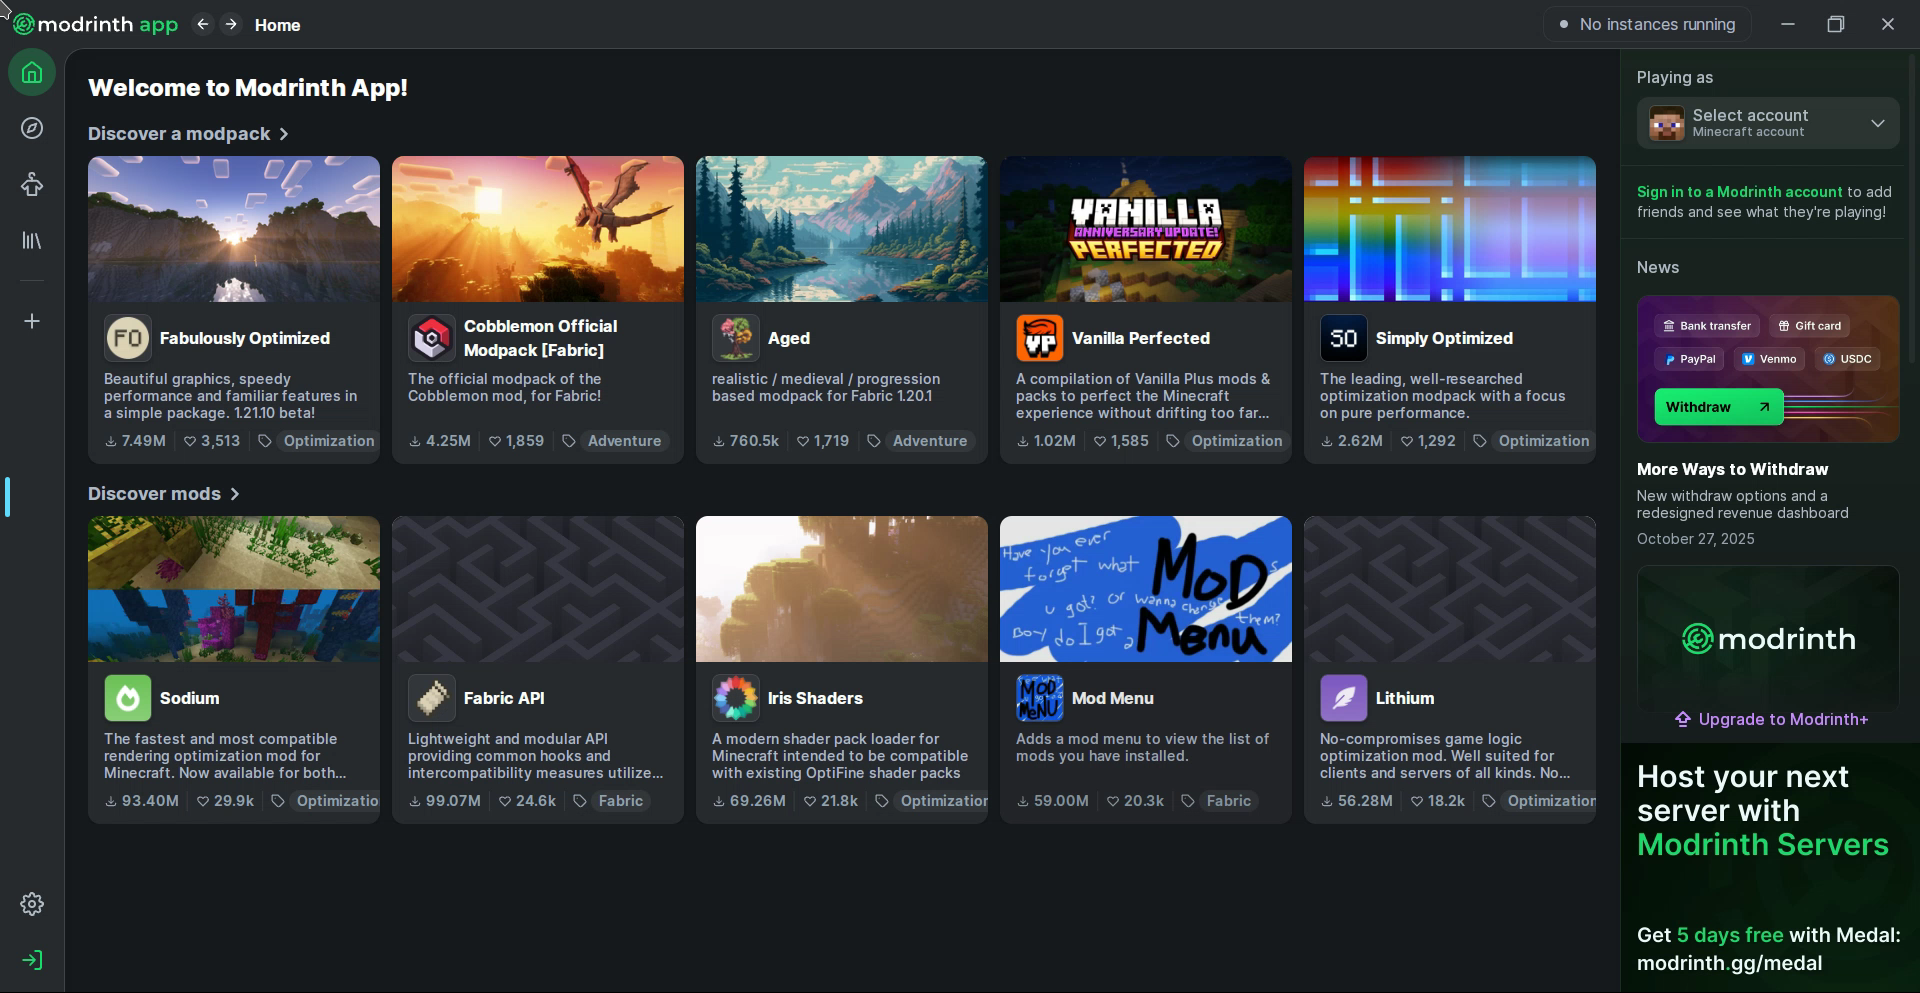This screenshot has height=993, width=1920.
Task: Open the Library icon in sidebar
Action: point(32,241)
